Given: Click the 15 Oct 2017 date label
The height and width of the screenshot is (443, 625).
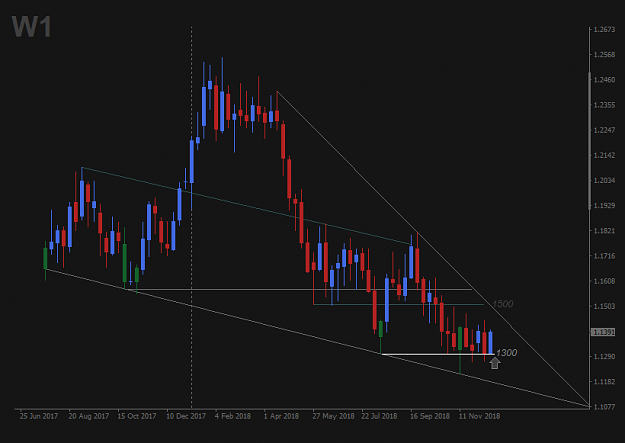Looking at the screenshot, I should [x=137, y=416].
